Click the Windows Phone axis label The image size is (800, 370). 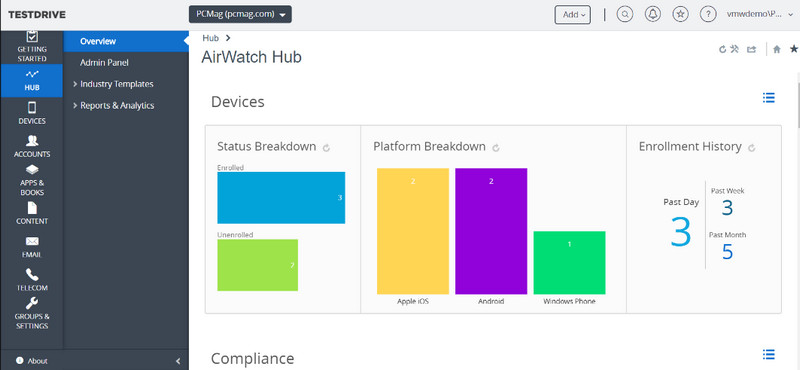tap(569, 302)
